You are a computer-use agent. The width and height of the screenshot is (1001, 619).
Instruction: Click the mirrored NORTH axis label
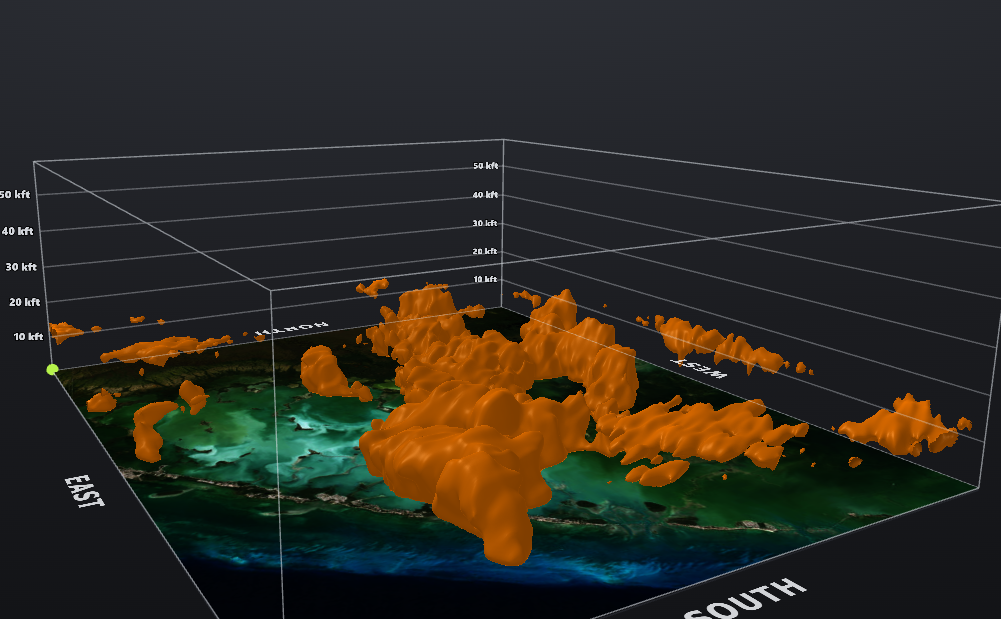click(x=292, y=329)
